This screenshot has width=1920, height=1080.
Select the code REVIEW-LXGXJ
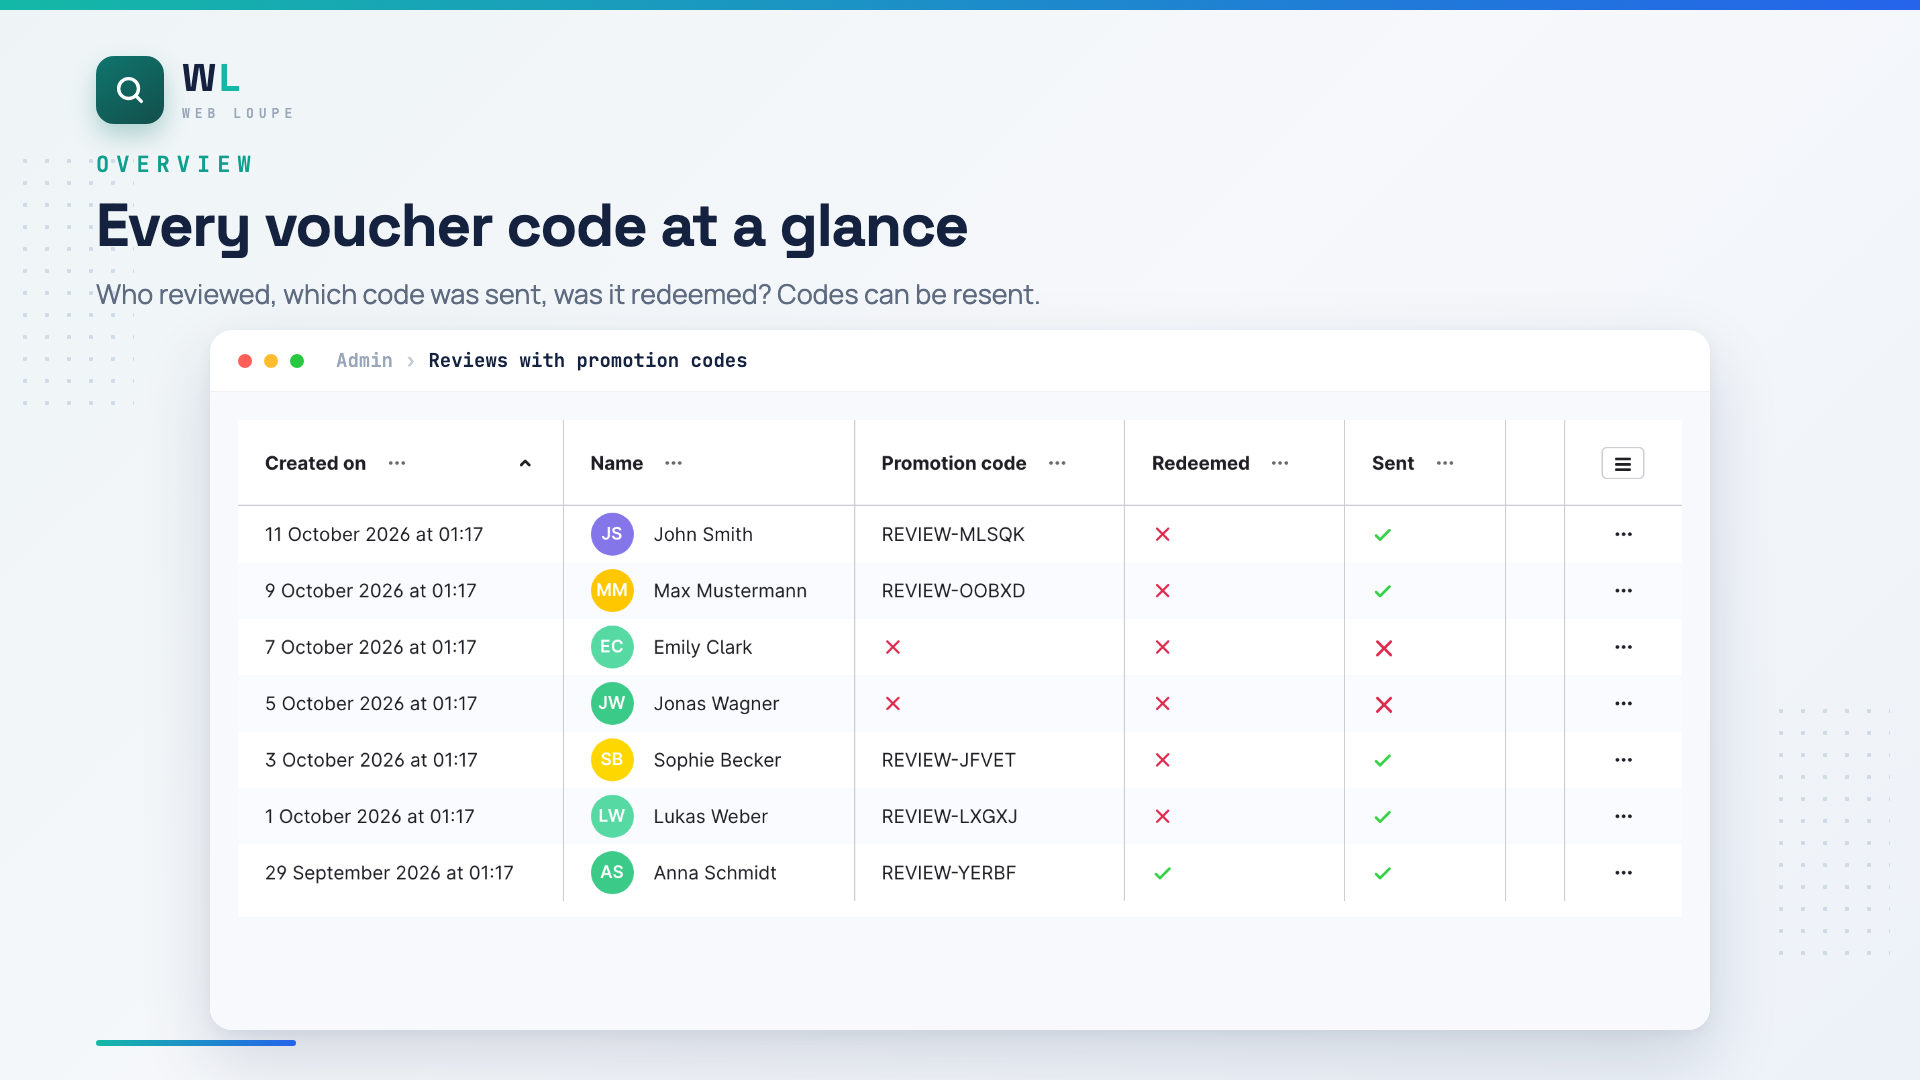tap(949, 816)
